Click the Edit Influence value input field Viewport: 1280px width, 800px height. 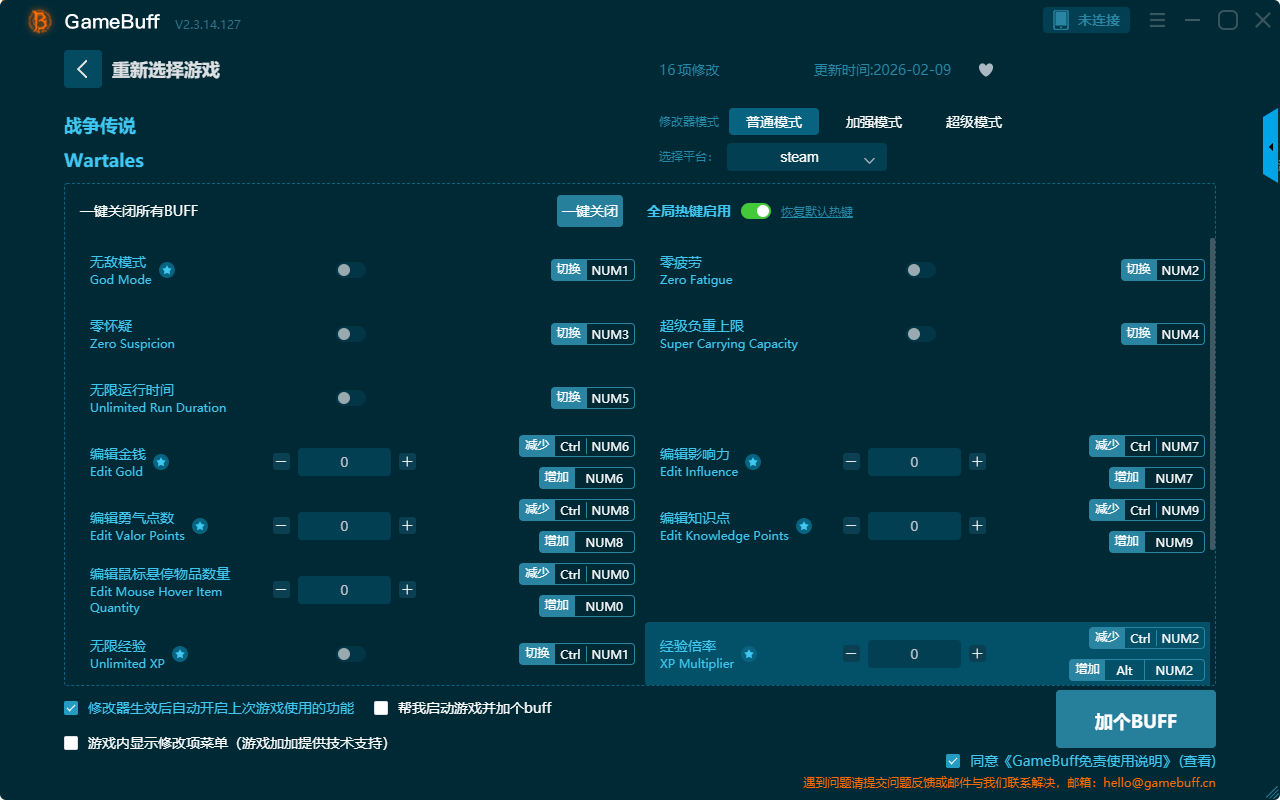(914, 462)
